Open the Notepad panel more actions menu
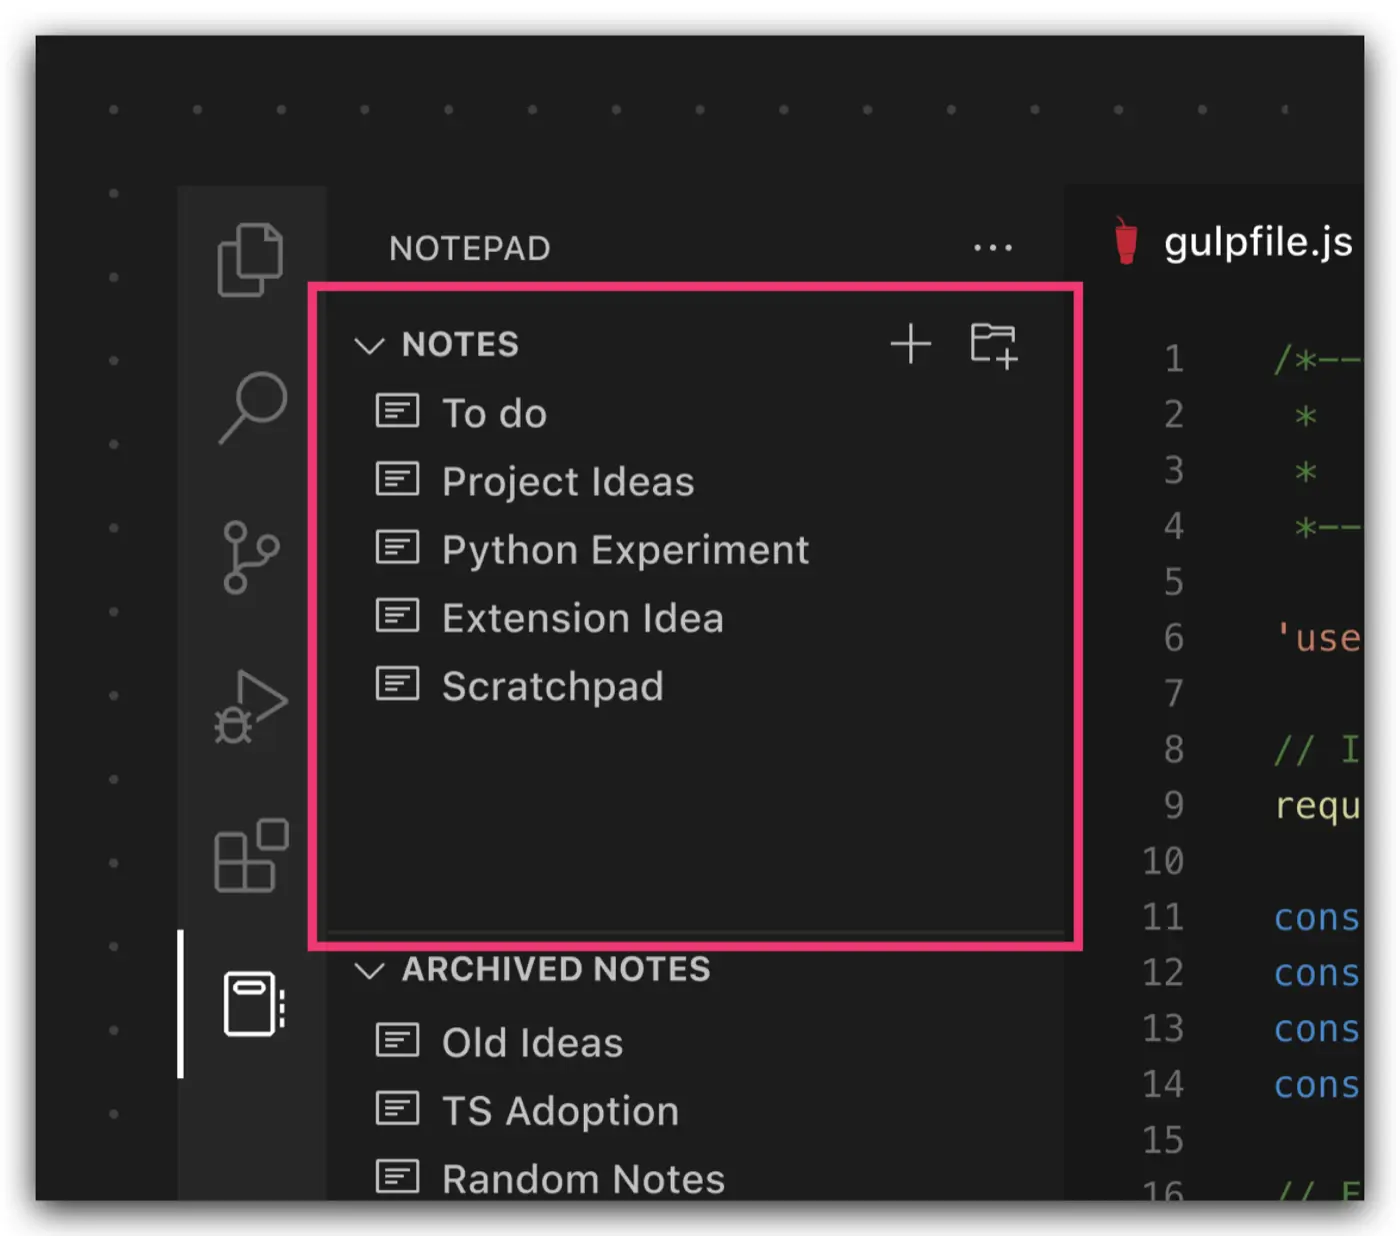1400x1236 pixels. click(x=992, y=248)
